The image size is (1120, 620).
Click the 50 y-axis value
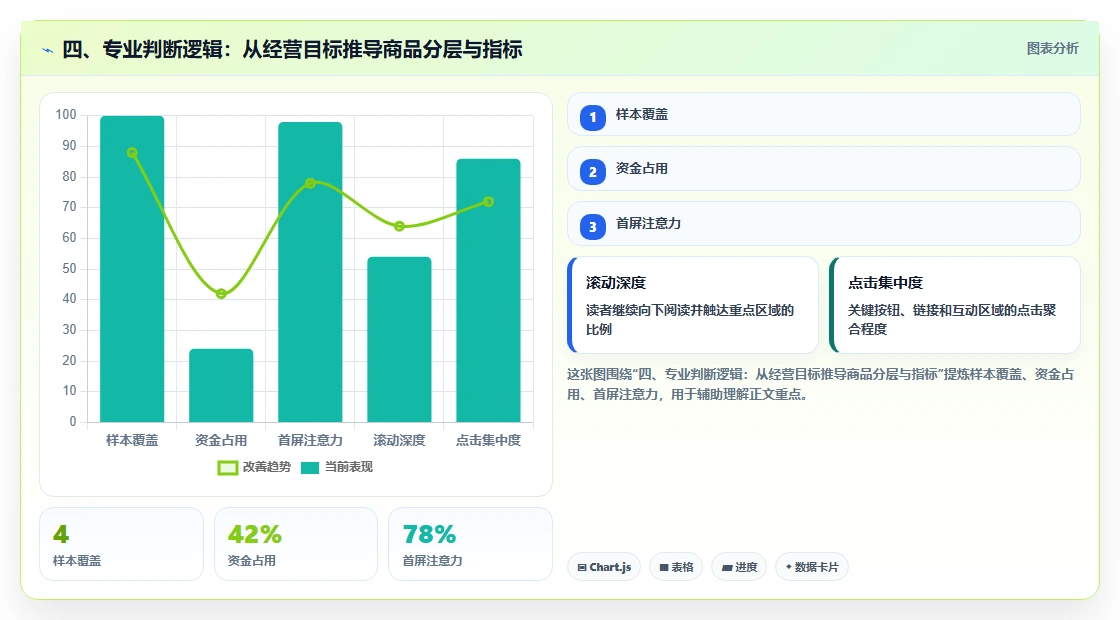click(x=69, y=269)
